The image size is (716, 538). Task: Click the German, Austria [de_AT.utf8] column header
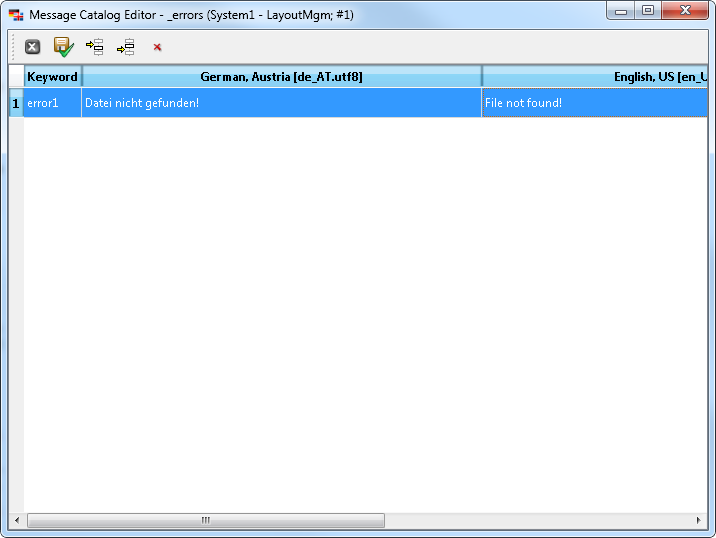[281, 76]
